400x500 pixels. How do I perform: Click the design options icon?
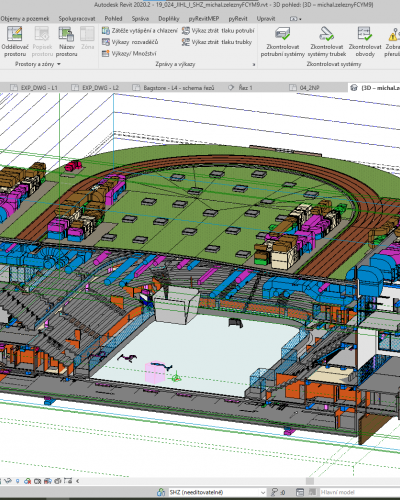coord(300,492)
